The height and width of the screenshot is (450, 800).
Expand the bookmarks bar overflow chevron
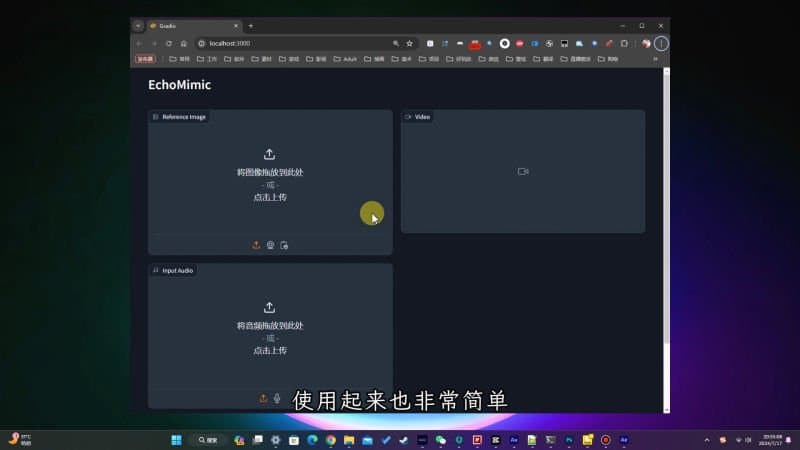pos(656,59)
